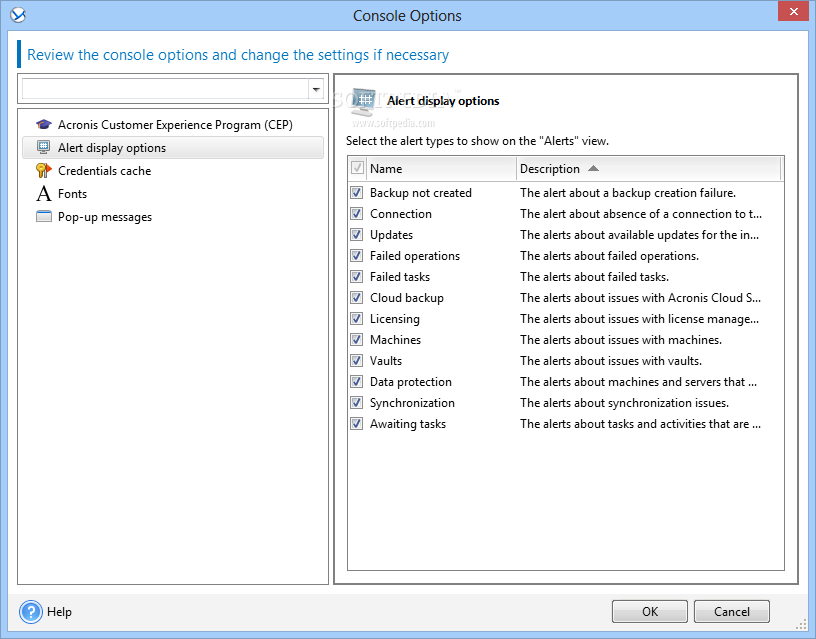Click the Pop-up messages window icon
The height and width of the screenshot is (639, 816).
(x=44, y=216)
